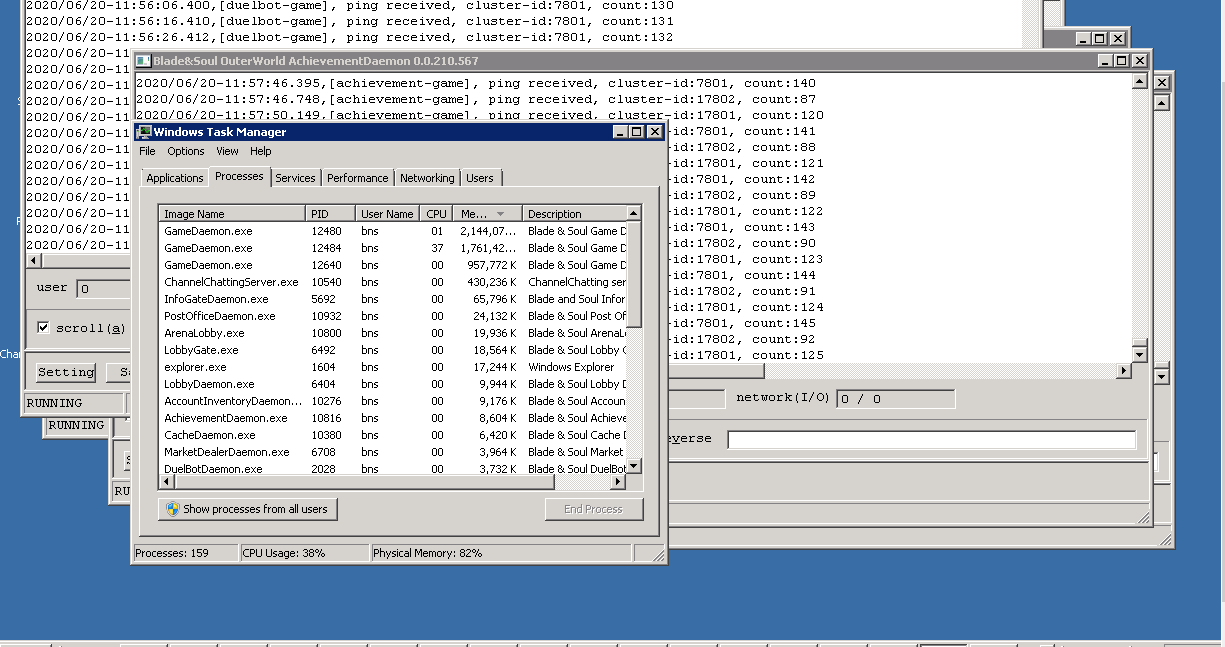Viewport: 1225px width, 647px height.
Task: Open the Options menu in Task Manager
Action: coord(186,151)
